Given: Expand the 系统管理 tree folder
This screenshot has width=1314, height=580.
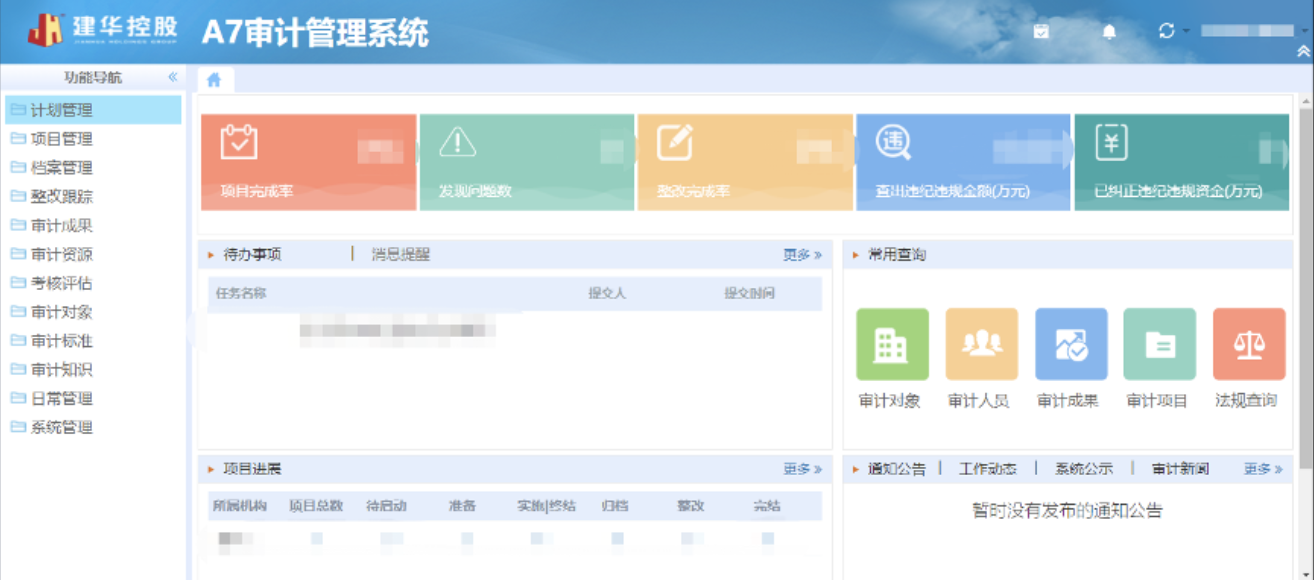Looking at the screenshot, I should 61,427.
